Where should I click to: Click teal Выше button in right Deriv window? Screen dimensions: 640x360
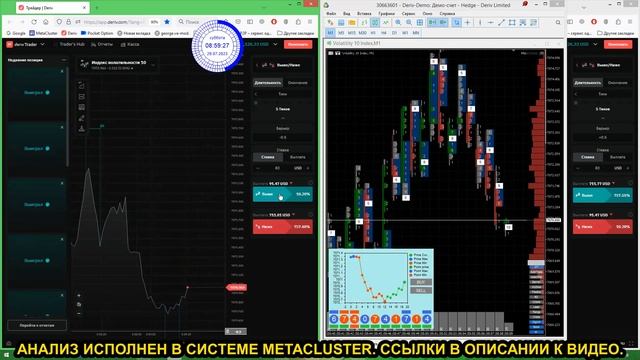pos(603,195)
